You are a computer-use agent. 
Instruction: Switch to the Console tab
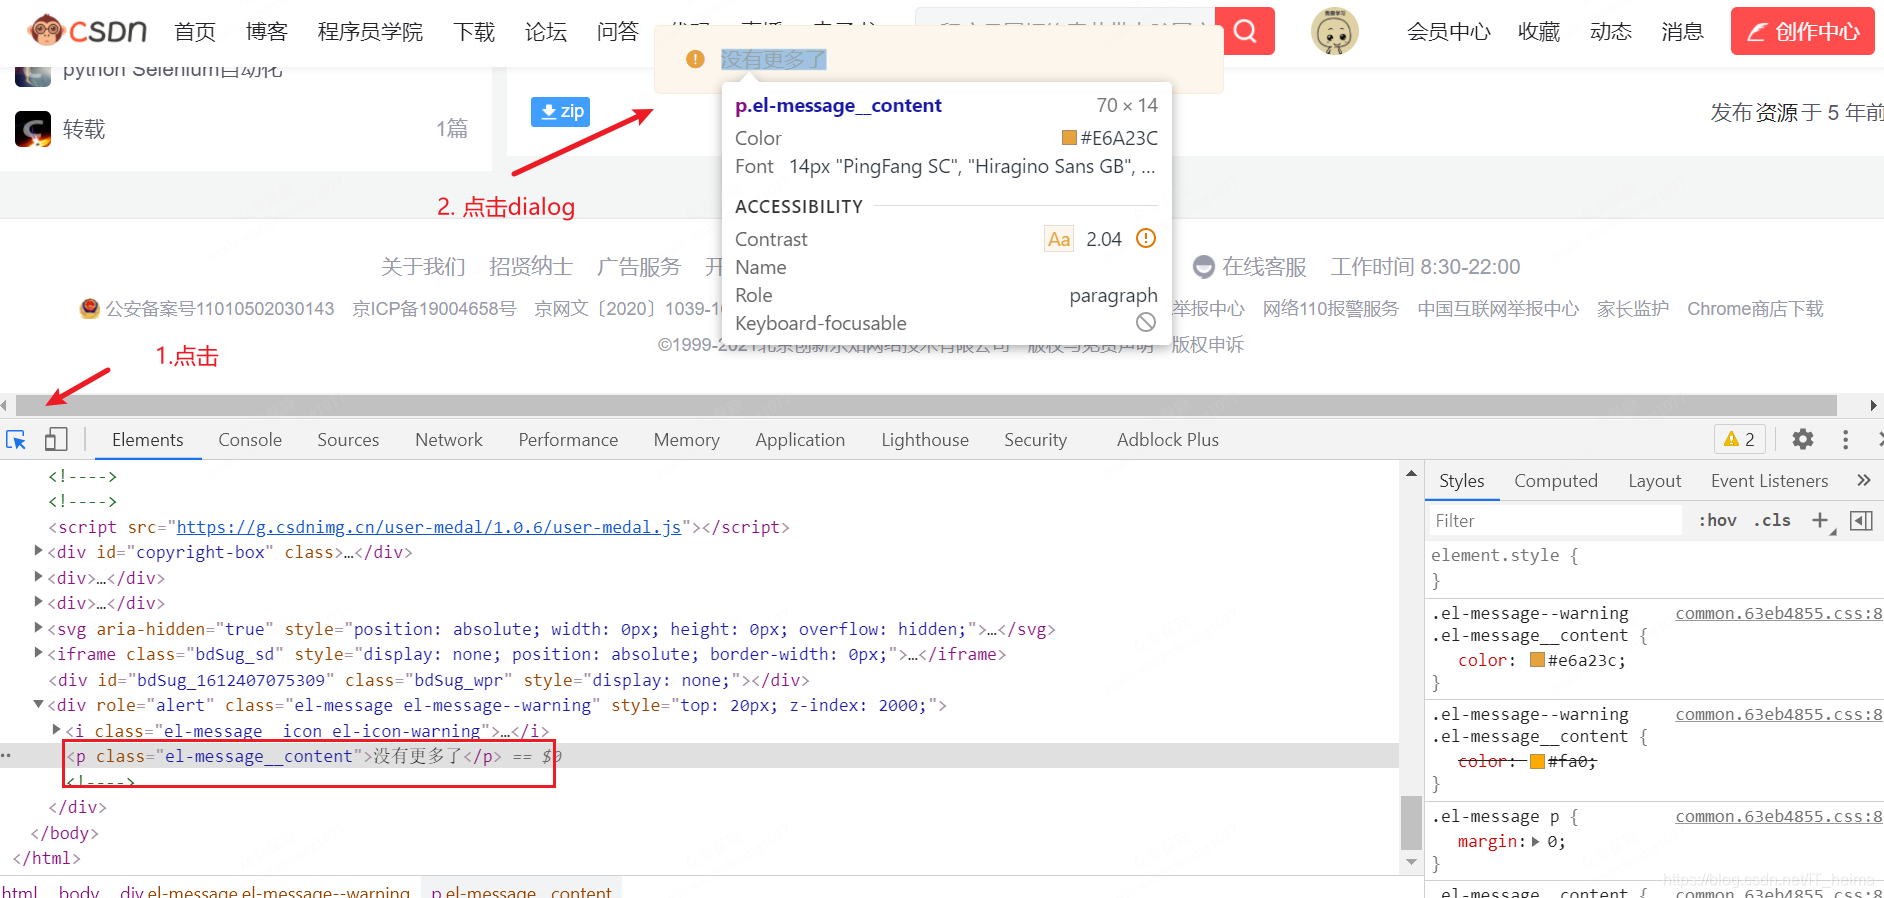(250, 440)
